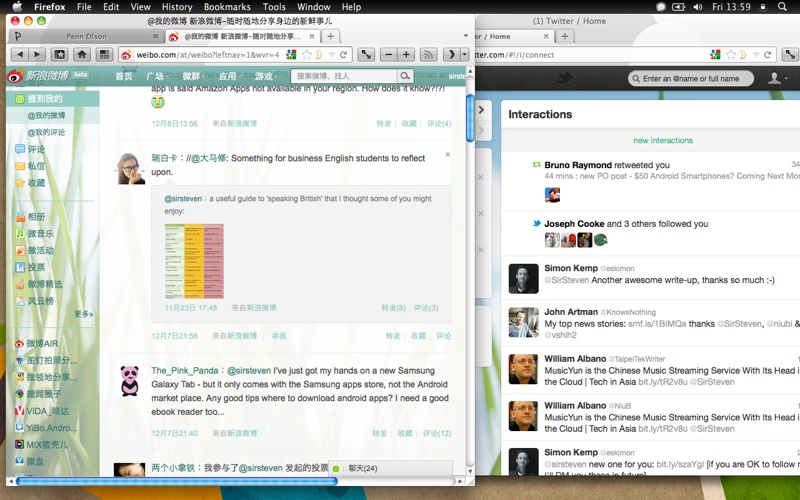Viewport: 800px width, 500px height.
Task: Click Twitter 'Enter an @name' search field
Action: [x=691, y=78]
